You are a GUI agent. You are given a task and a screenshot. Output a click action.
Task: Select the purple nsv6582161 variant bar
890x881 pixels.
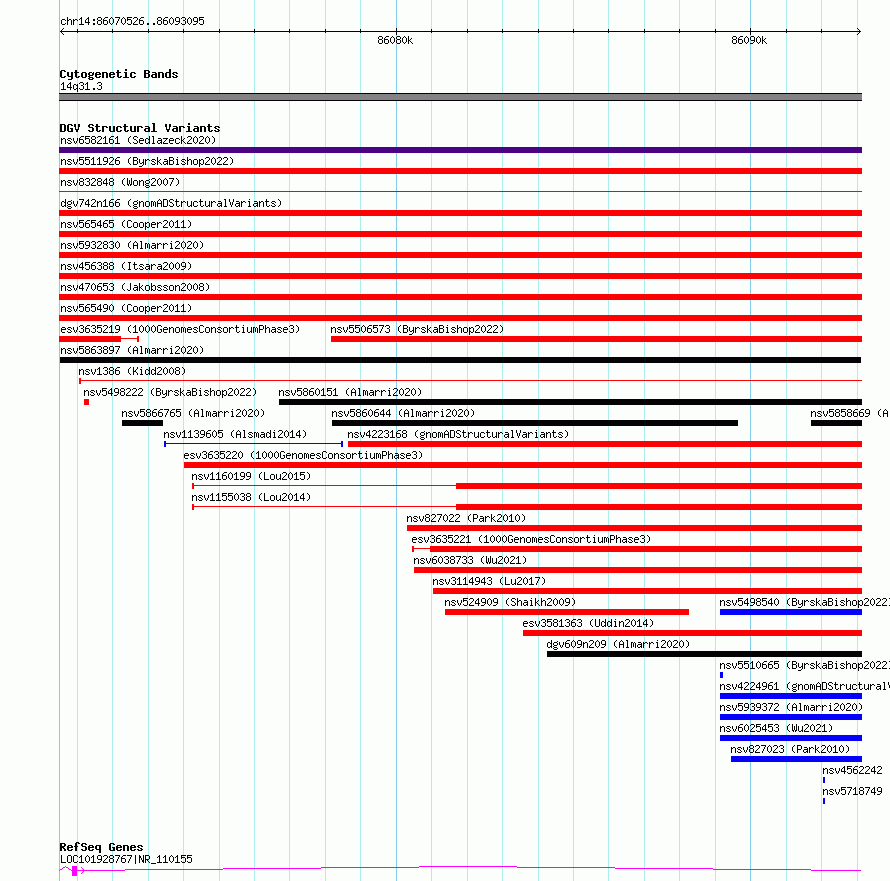tap(460, 150)
